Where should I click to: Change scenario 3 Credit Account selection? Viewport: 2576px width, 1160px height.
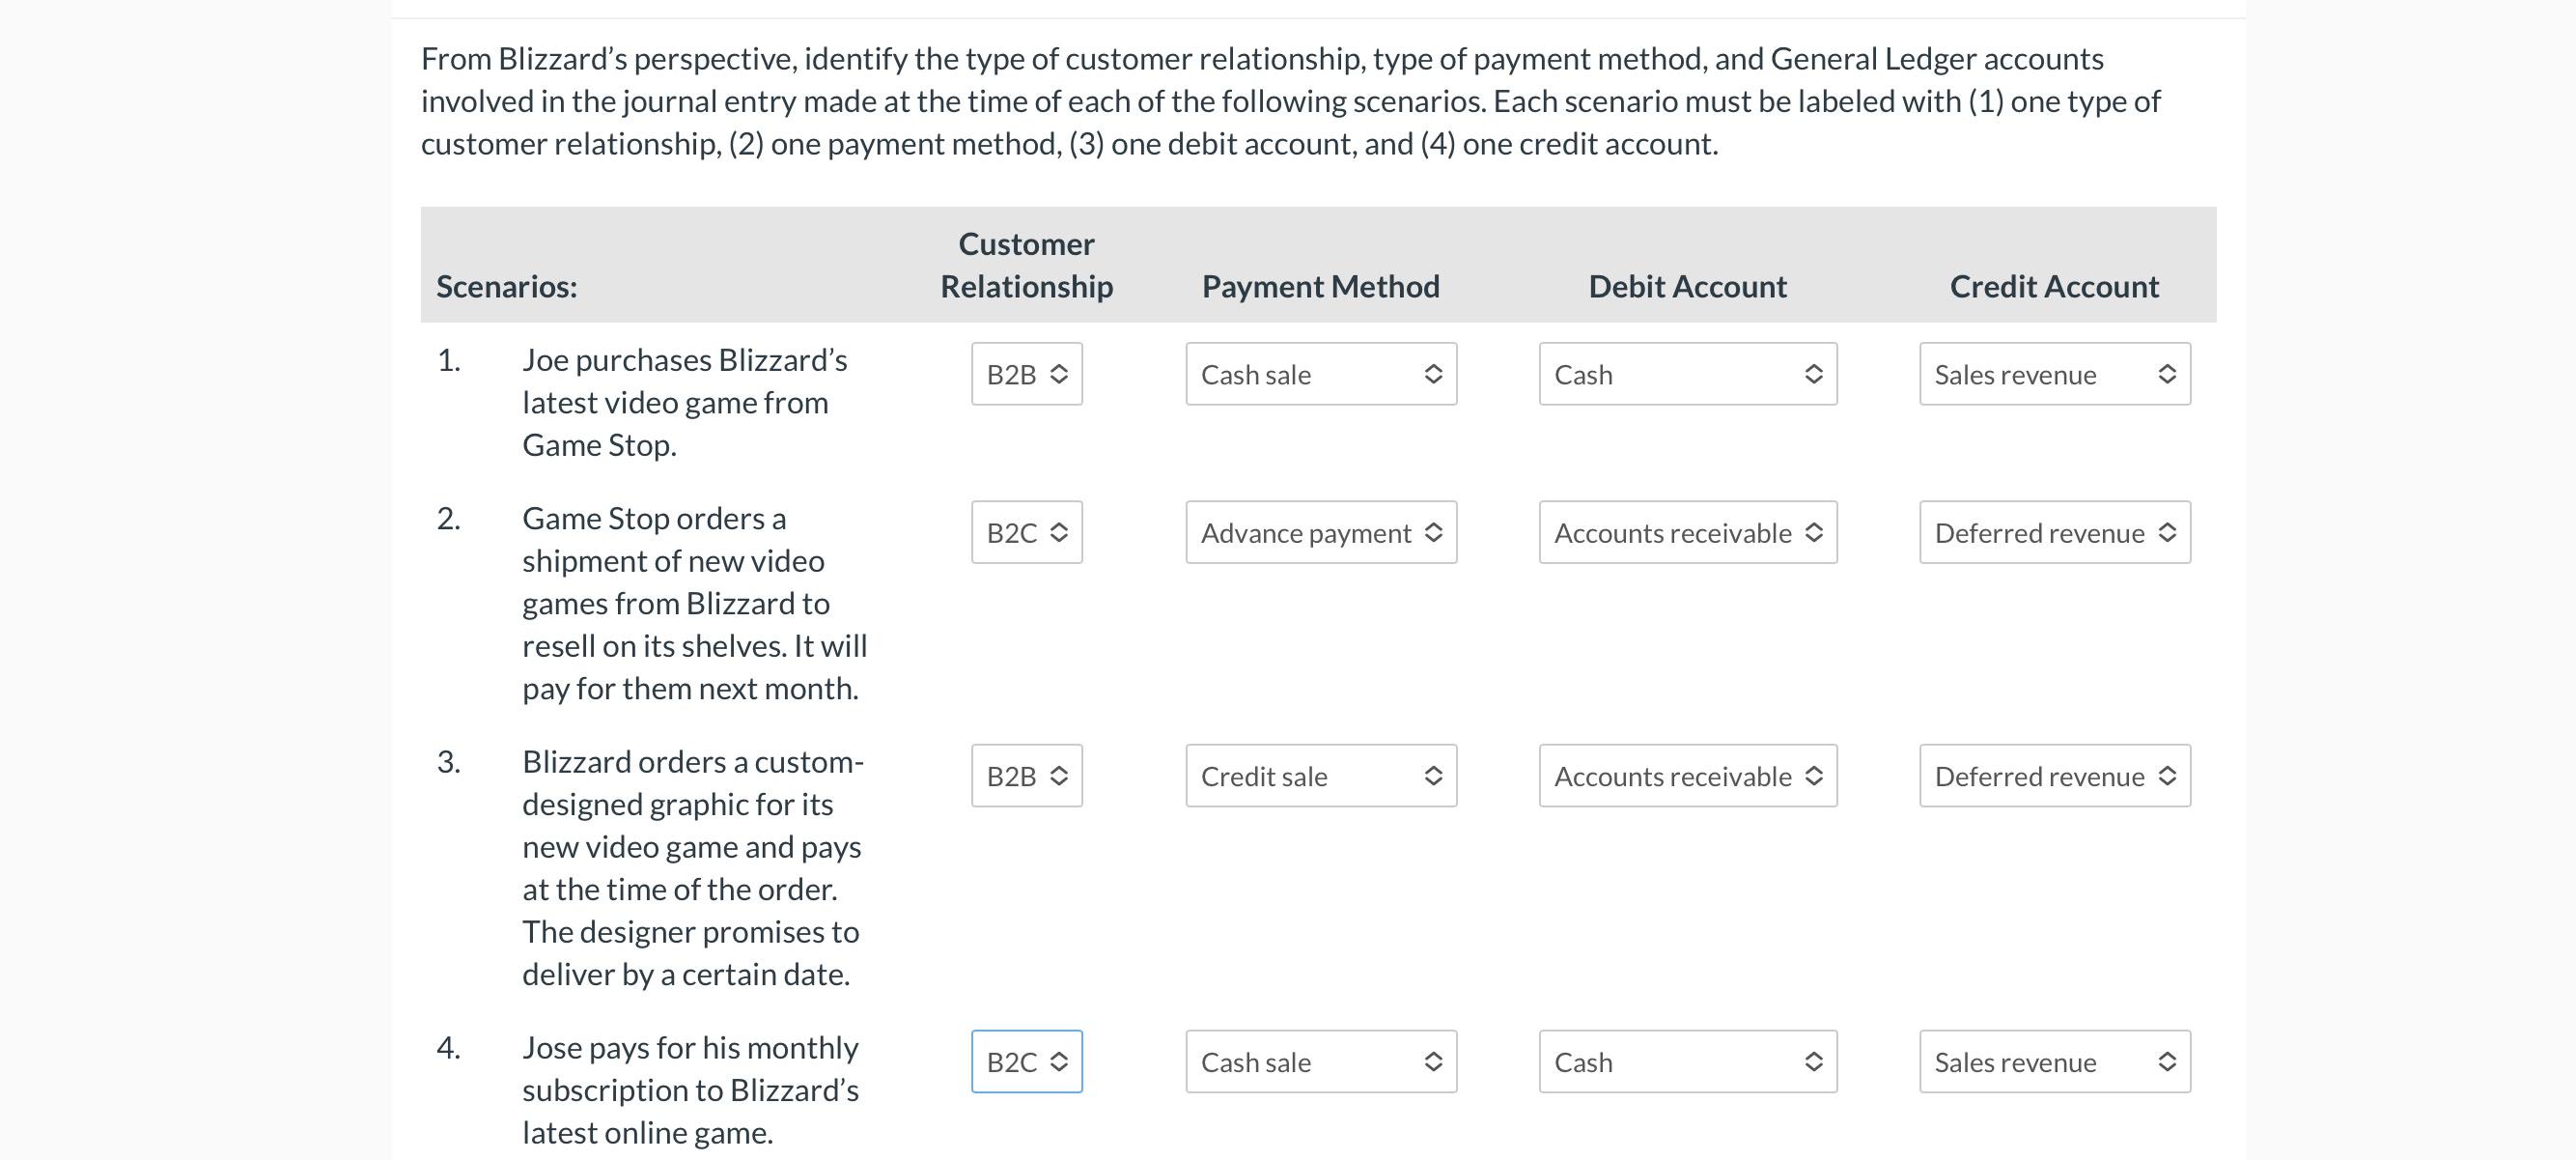pos(2054,776)
